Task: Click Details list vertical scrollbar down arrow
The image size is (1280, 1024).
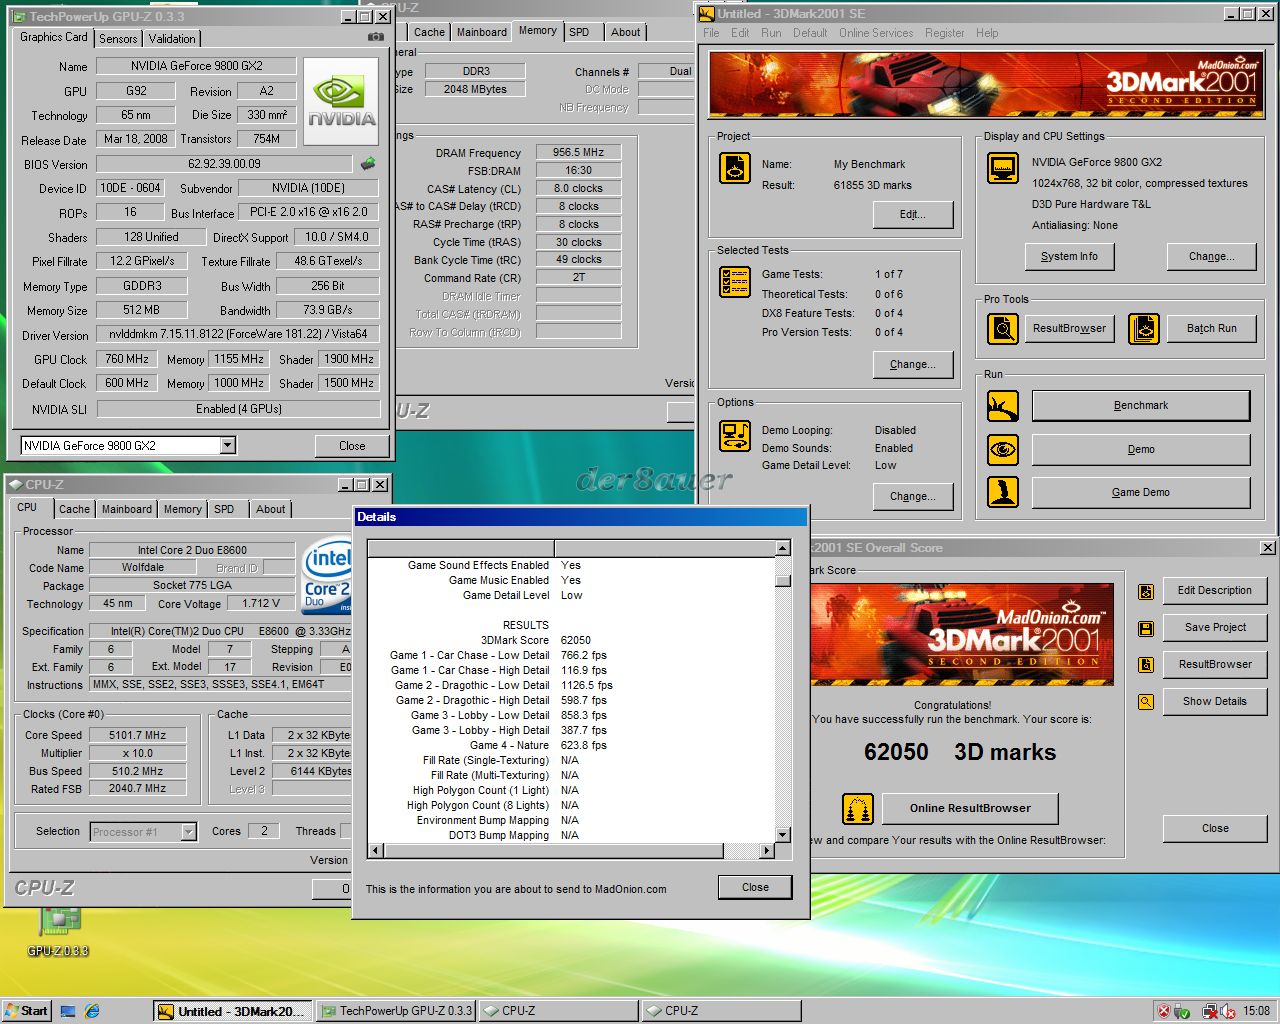Action: coord(783,835)
